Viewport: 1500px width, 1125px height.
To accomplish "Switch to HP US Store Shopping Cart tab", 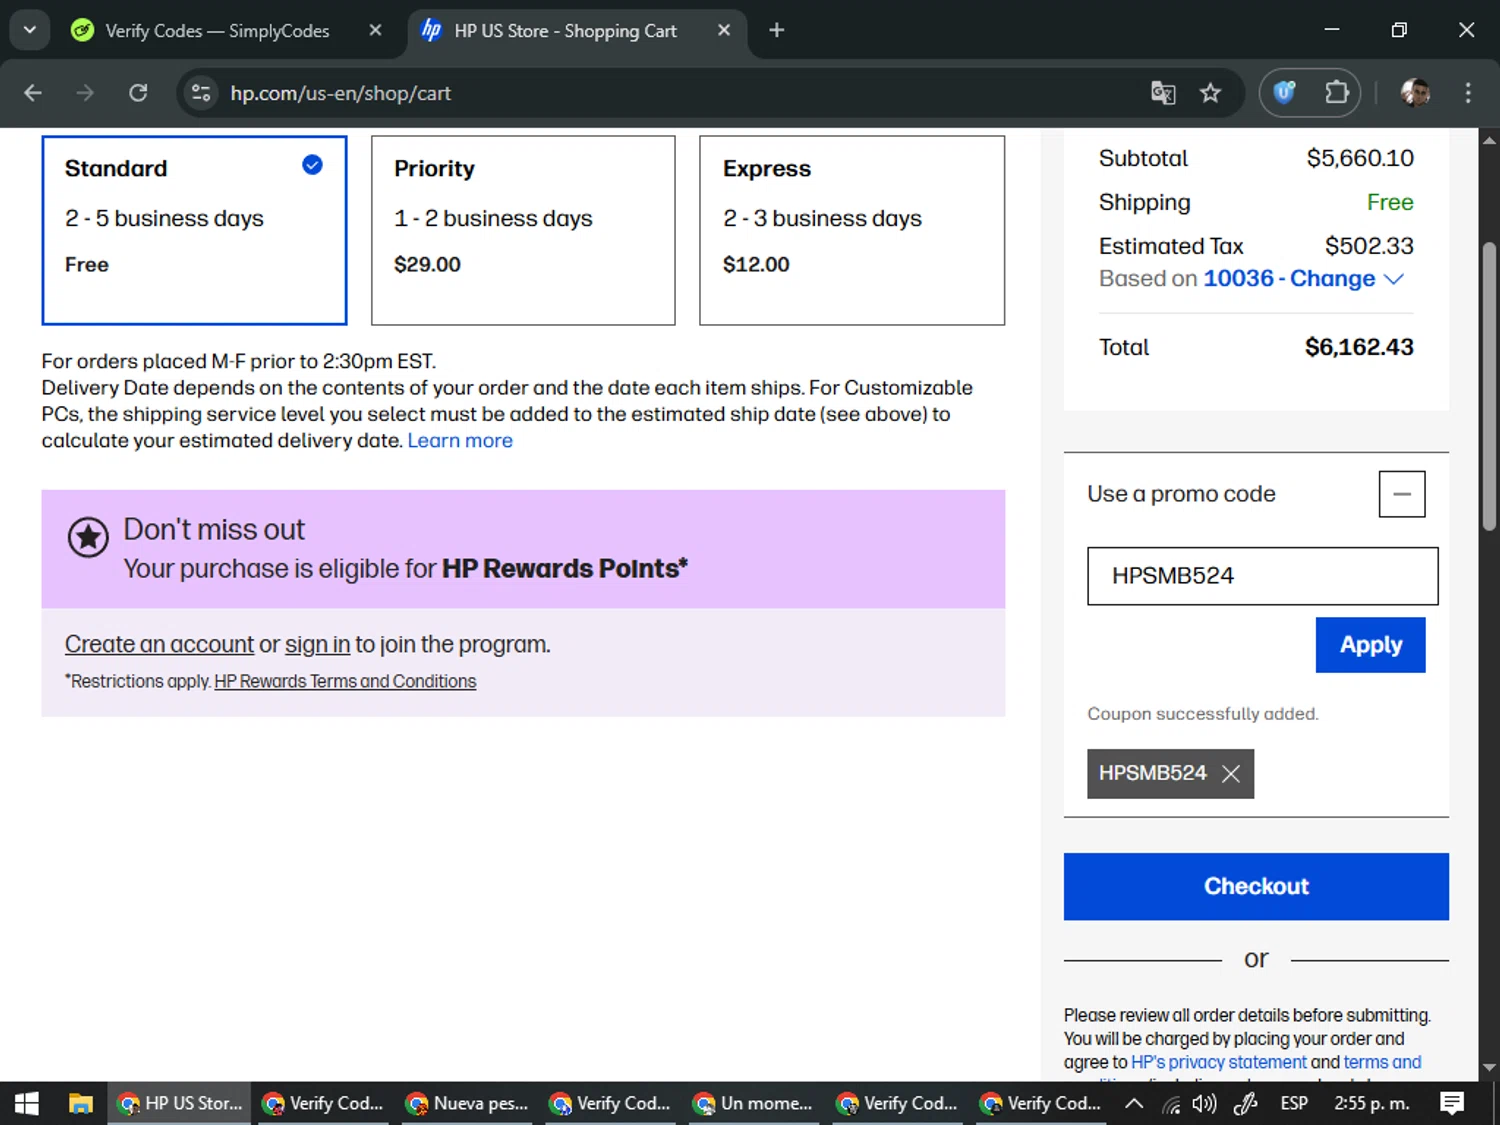I will click(565, 31).
